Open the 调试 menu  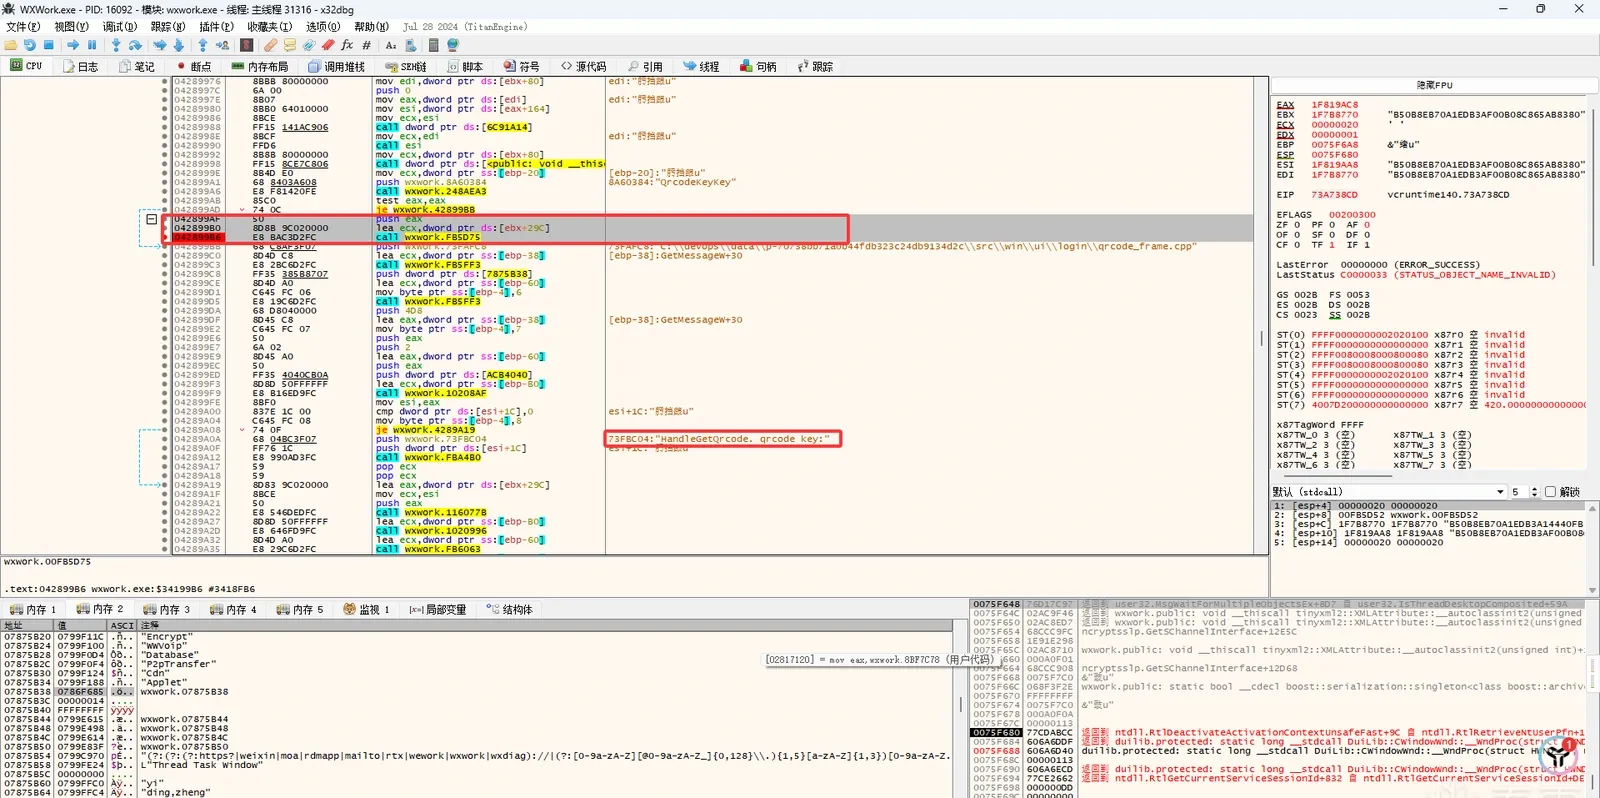coord(120,27)
